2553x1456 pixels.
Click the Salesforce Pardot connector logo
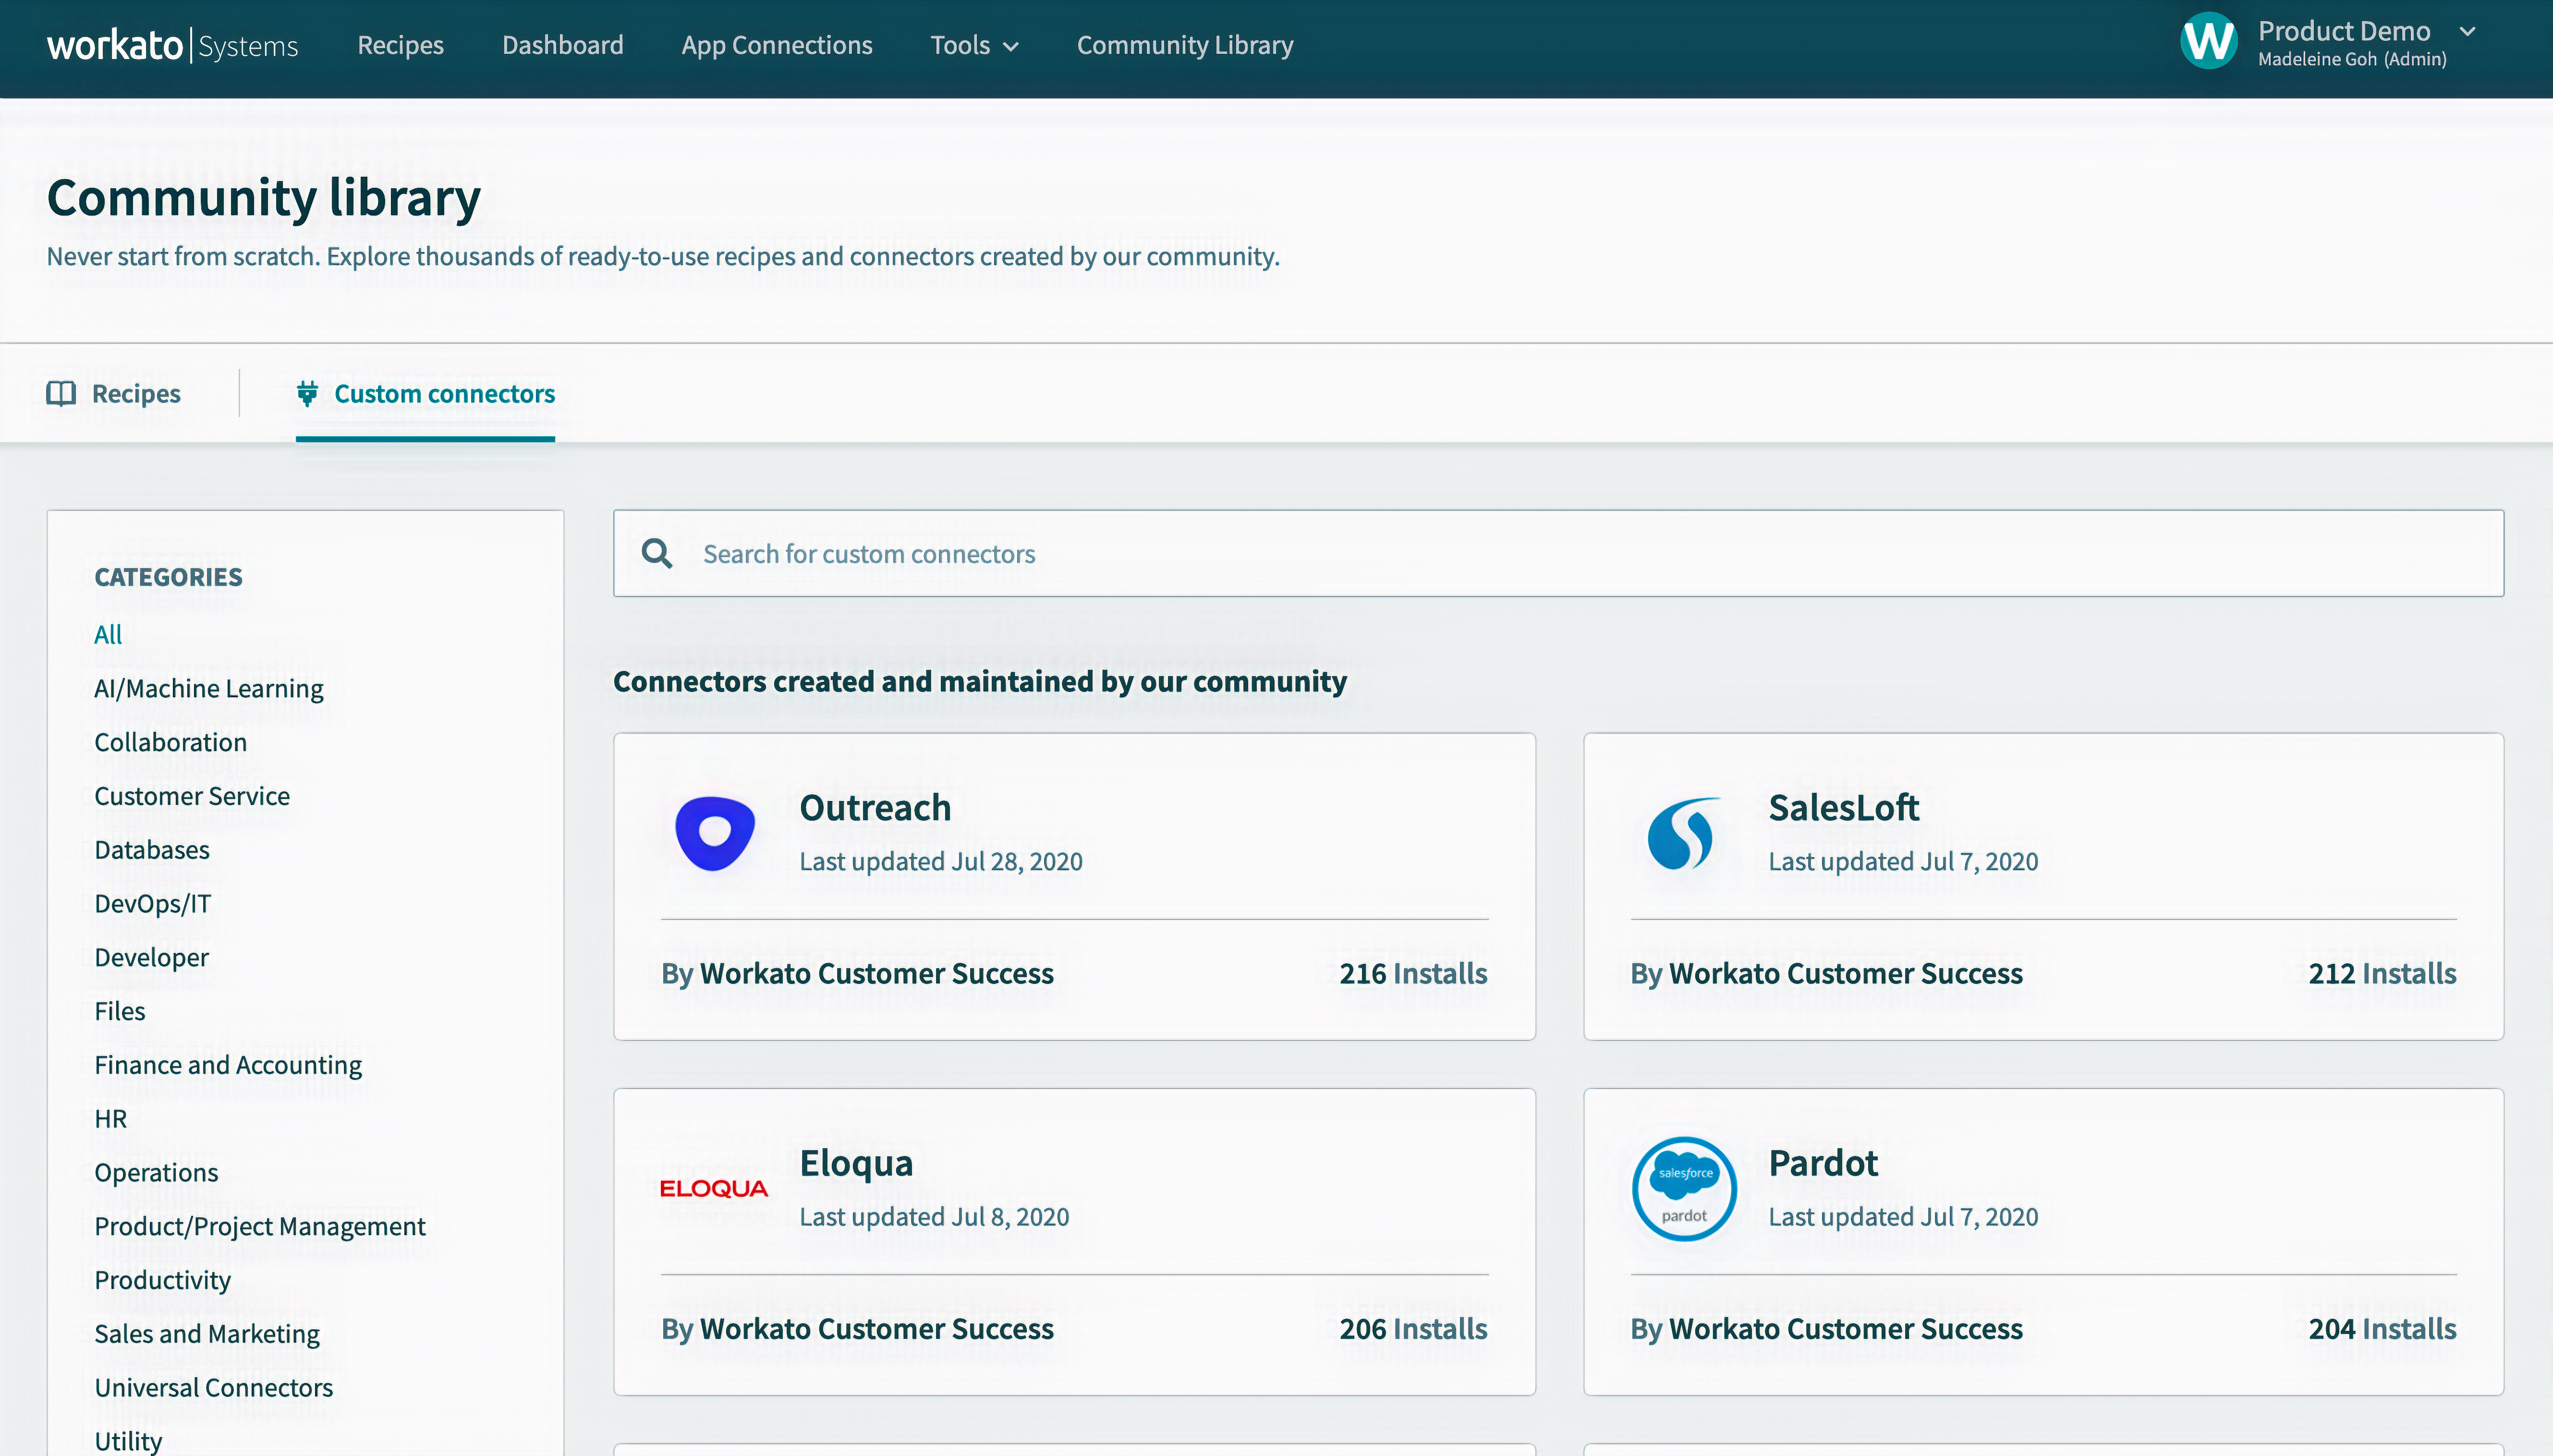1684,1188
